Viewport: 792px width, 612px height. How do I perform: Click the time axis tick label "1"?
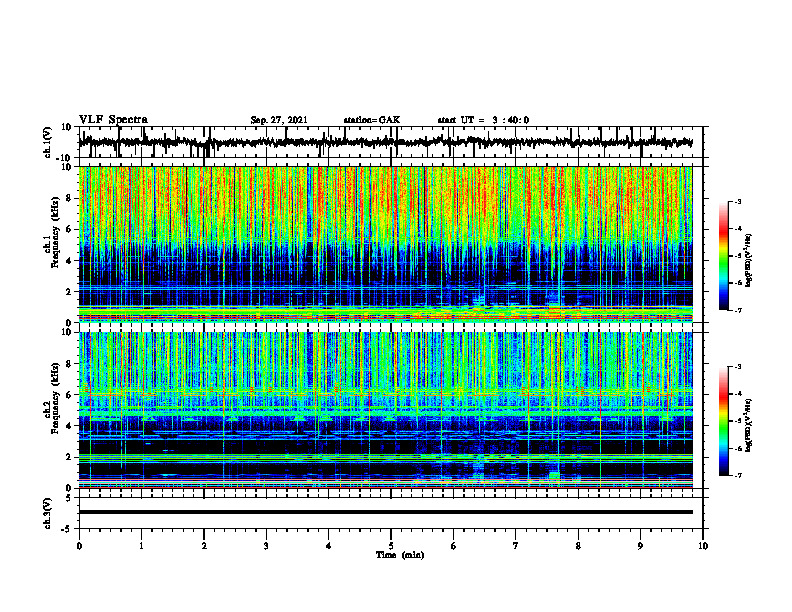(141, 546)
